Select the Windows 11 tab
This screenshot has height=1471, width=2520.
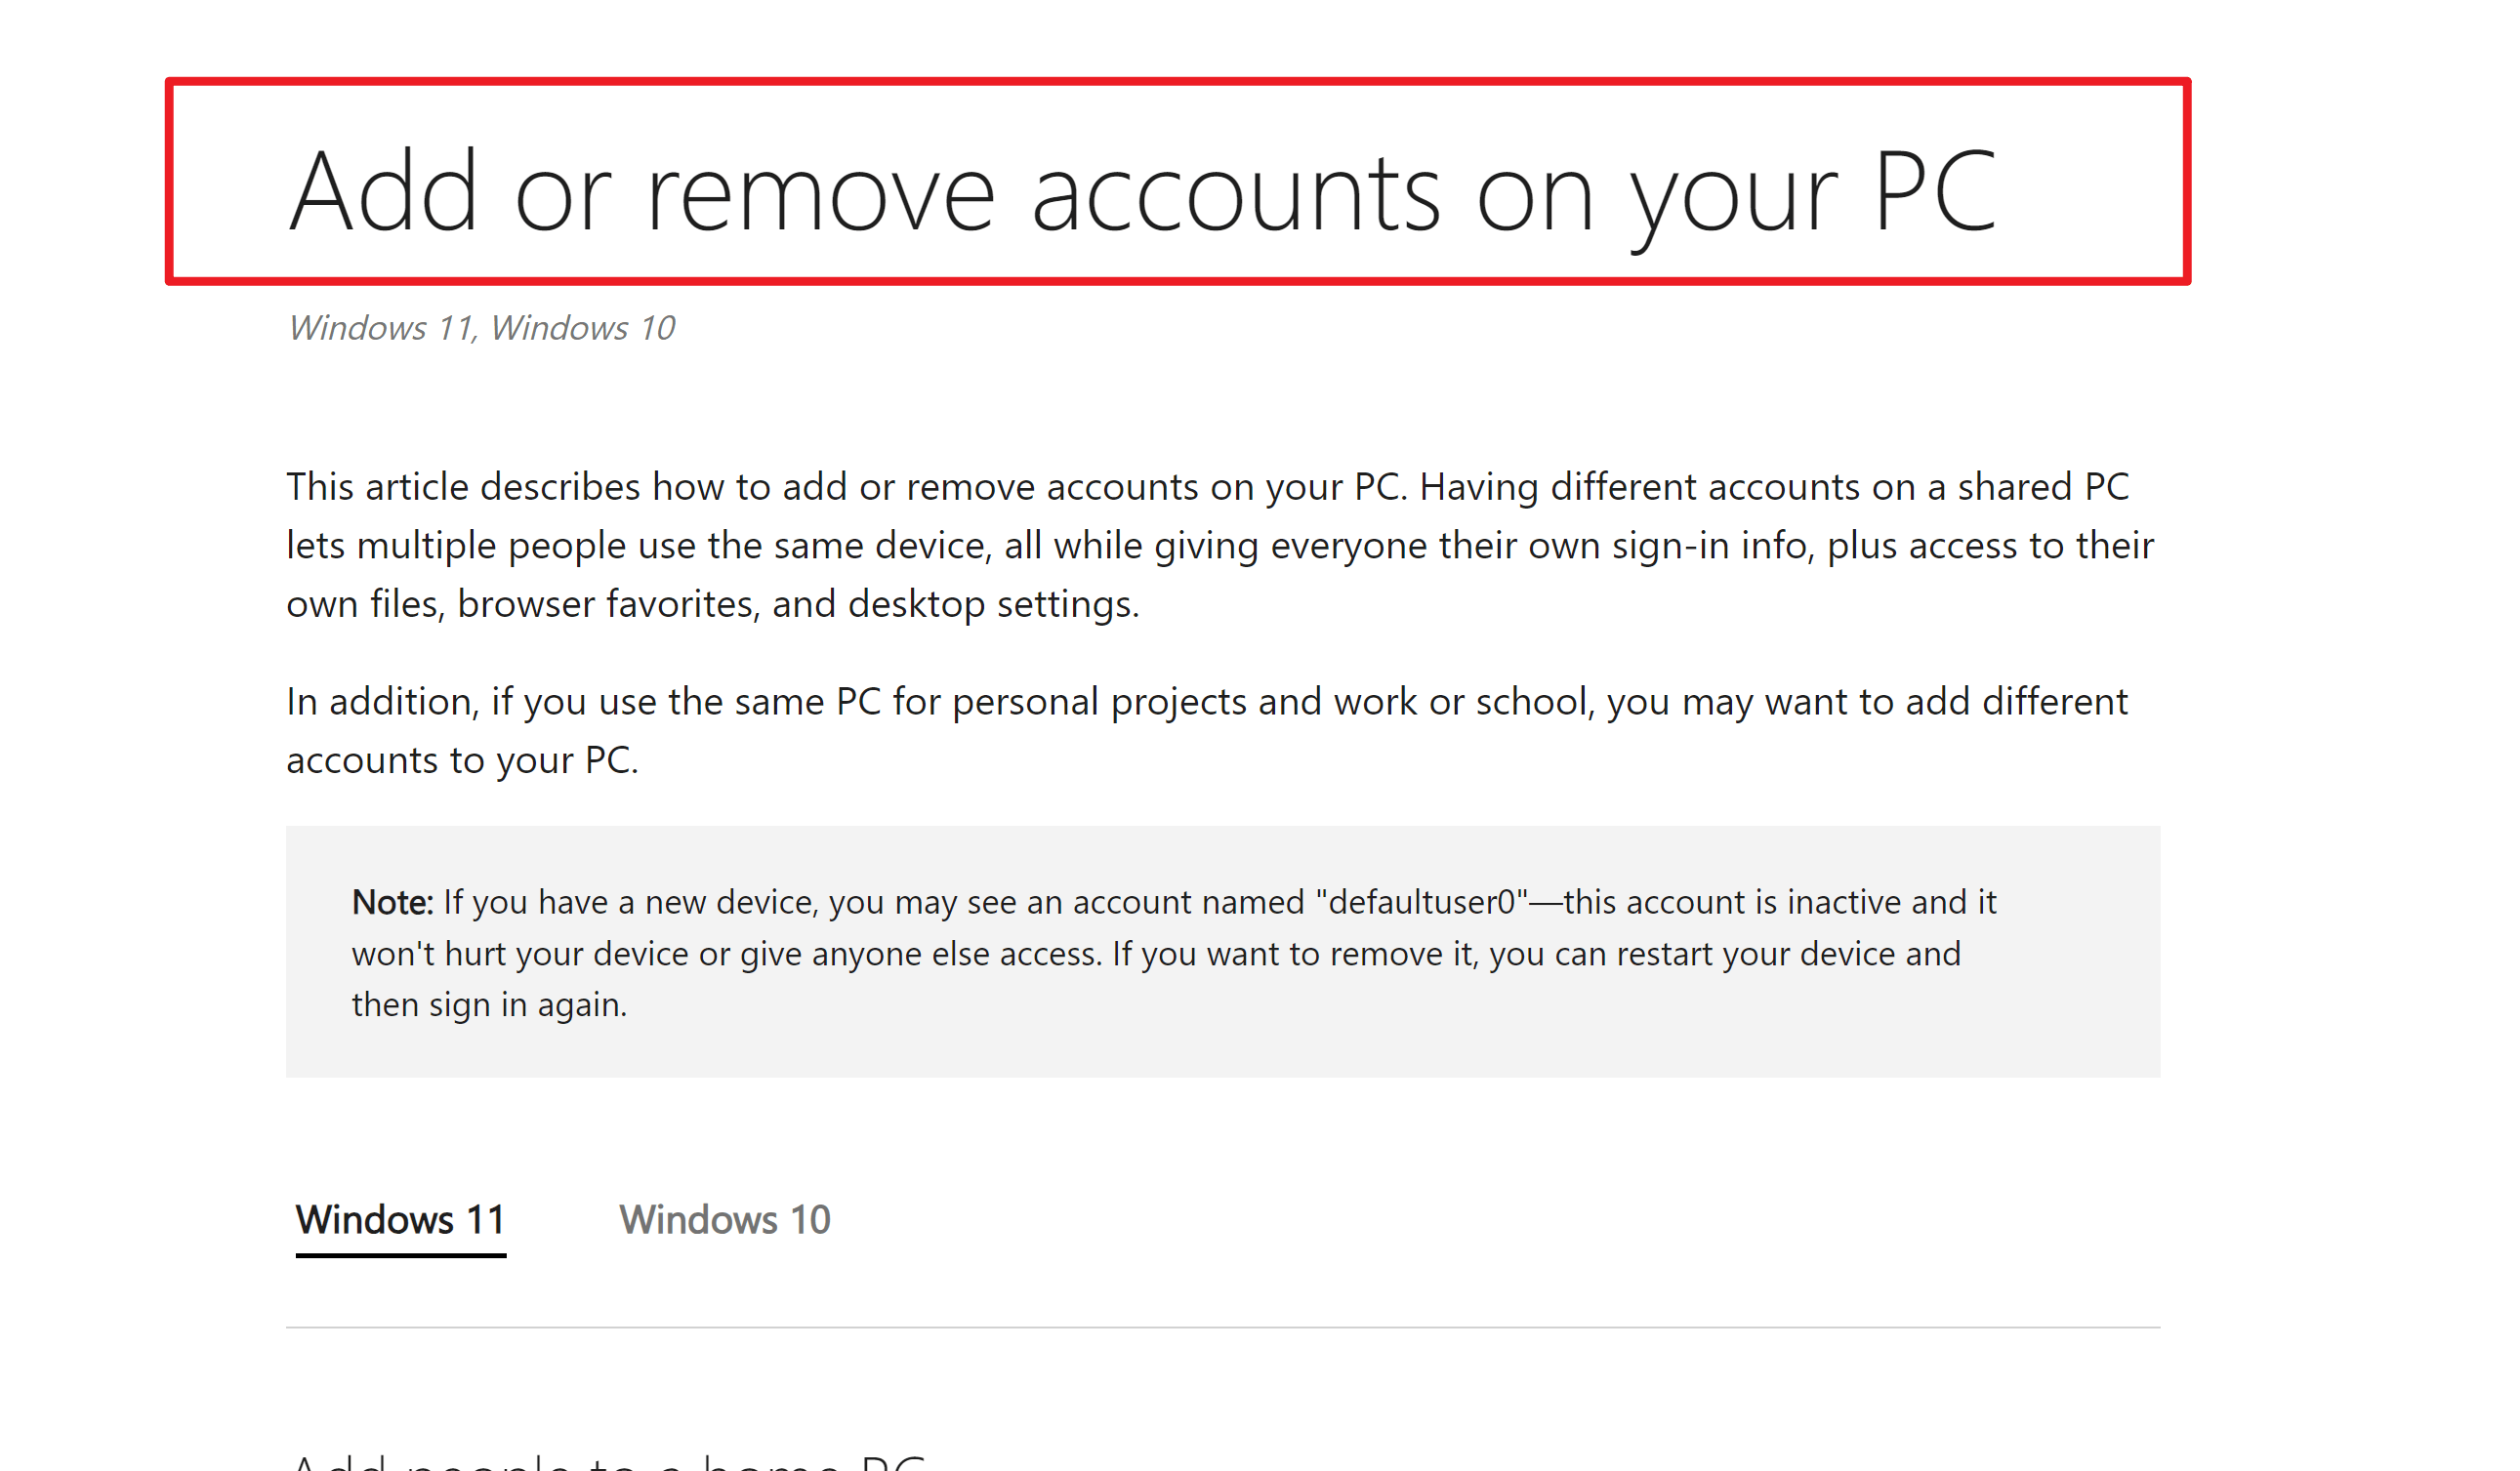(x=400, y=1219)
